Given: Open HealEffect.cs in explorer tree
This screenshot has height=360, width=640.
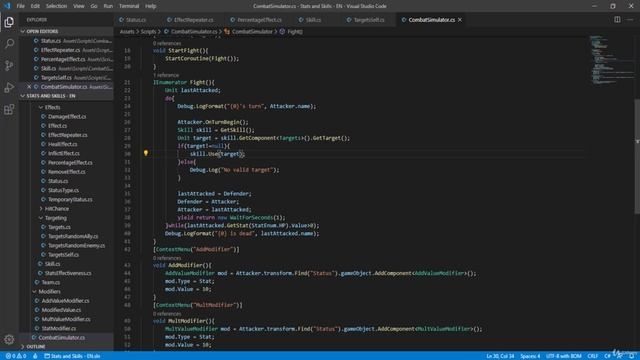Looking at the screenshot, I should click(x=62, y=144).
